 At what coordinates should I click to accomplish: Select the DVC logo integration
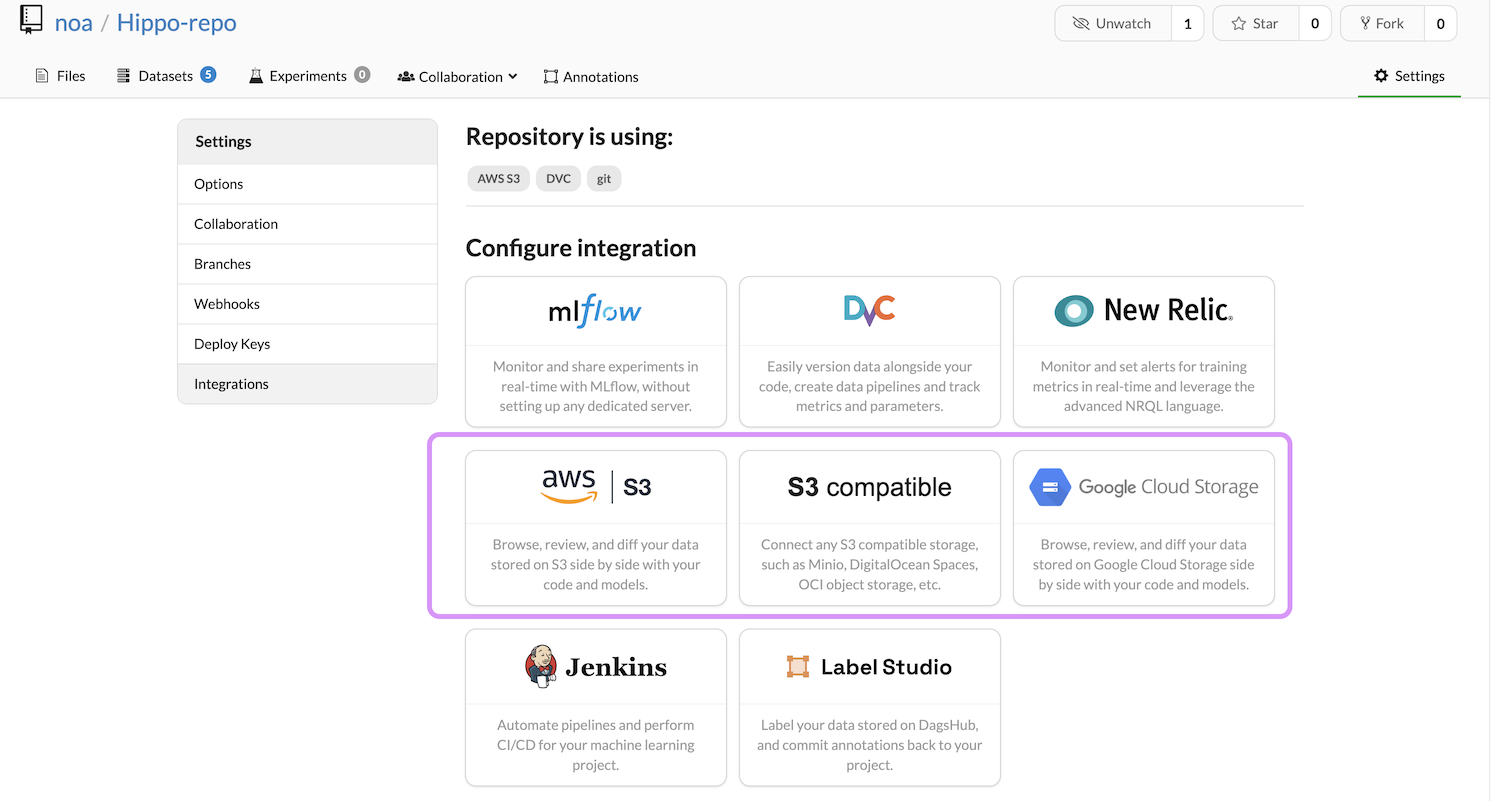click(x=869, y=311)
